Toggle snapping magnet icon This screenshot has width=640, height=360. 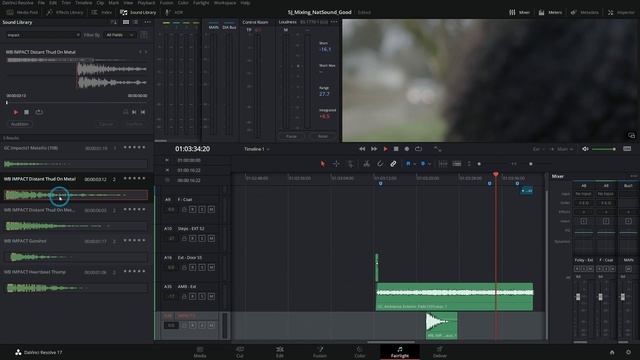380,164
